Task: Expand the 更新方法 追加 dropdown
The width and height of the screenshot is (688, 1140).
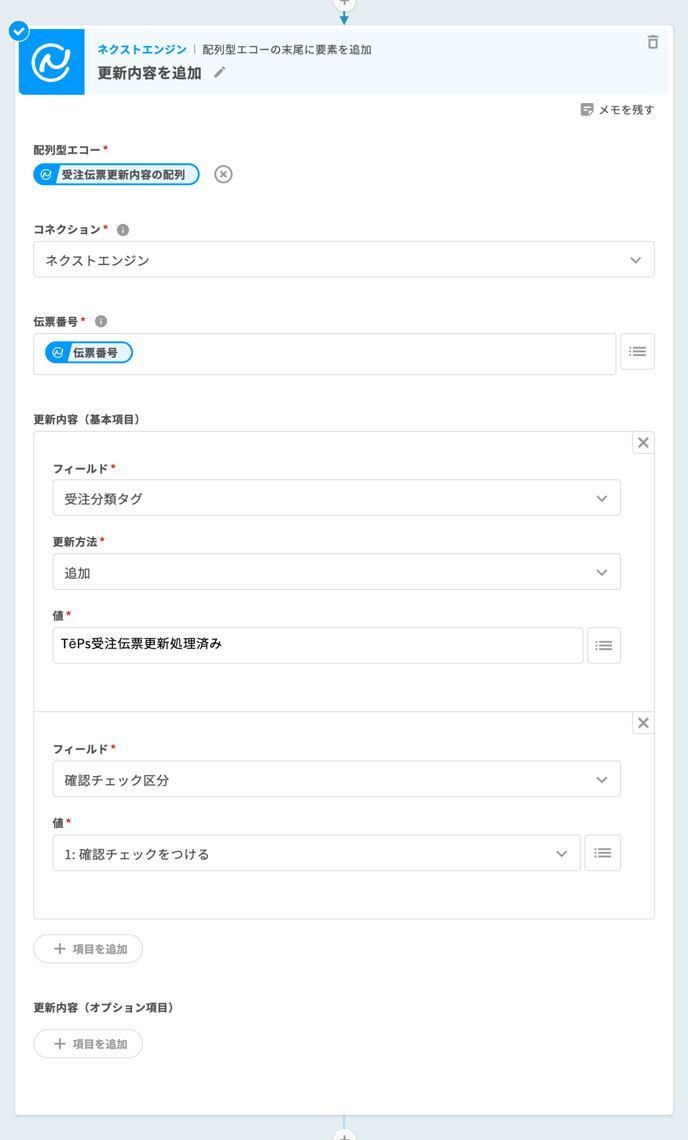Action: (x=336, y=572)
